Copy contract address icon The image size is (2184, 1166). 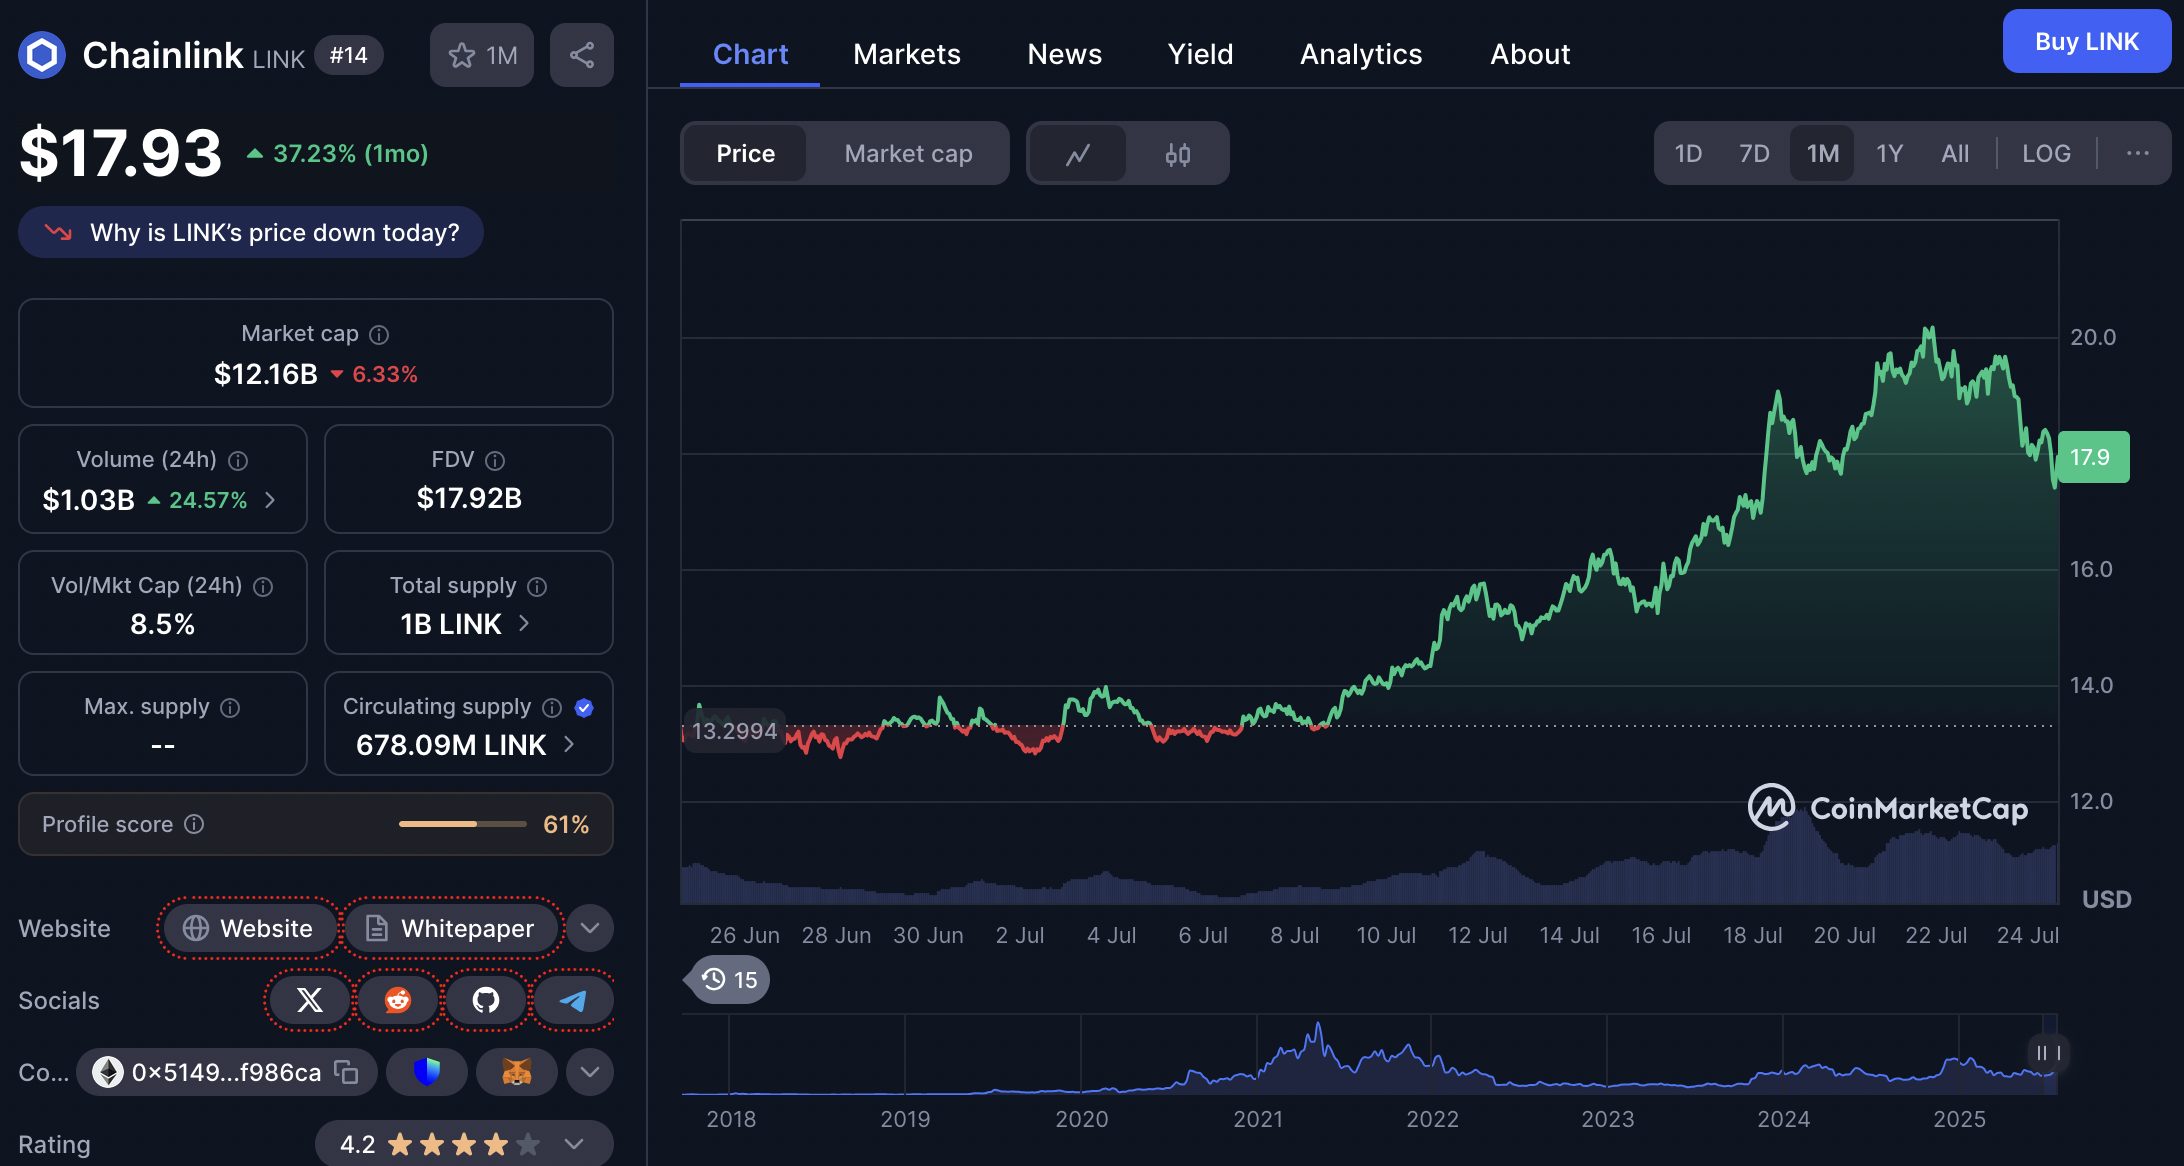[x=346, y=1072]
